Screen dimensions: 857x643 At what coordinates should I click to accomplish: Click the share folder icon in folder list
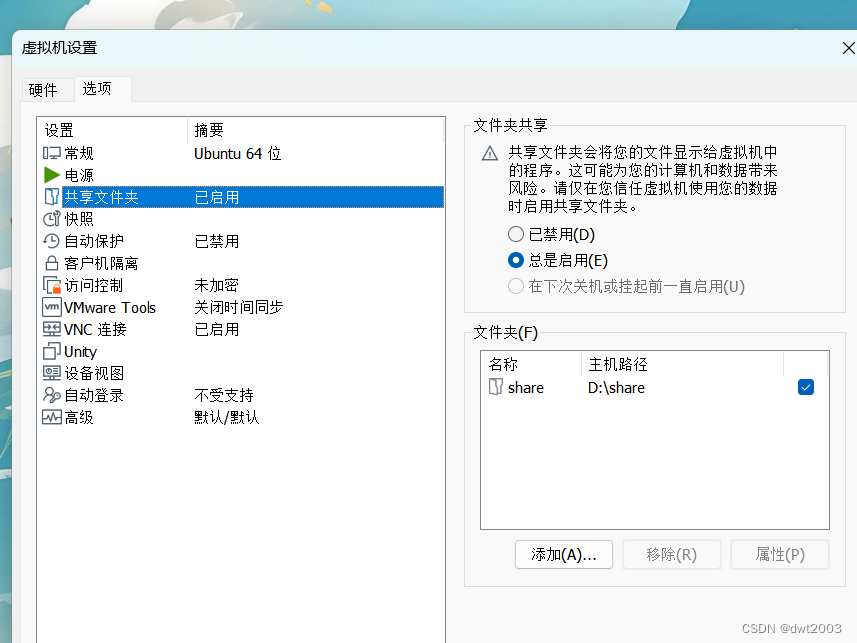(x=495, y=387)
